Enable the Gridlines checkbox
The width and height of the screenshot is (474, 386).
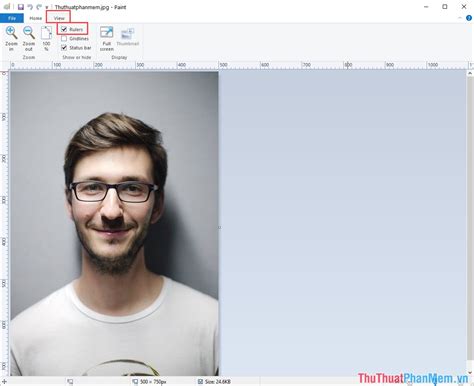pyautogui.click(x=64, y=39)
